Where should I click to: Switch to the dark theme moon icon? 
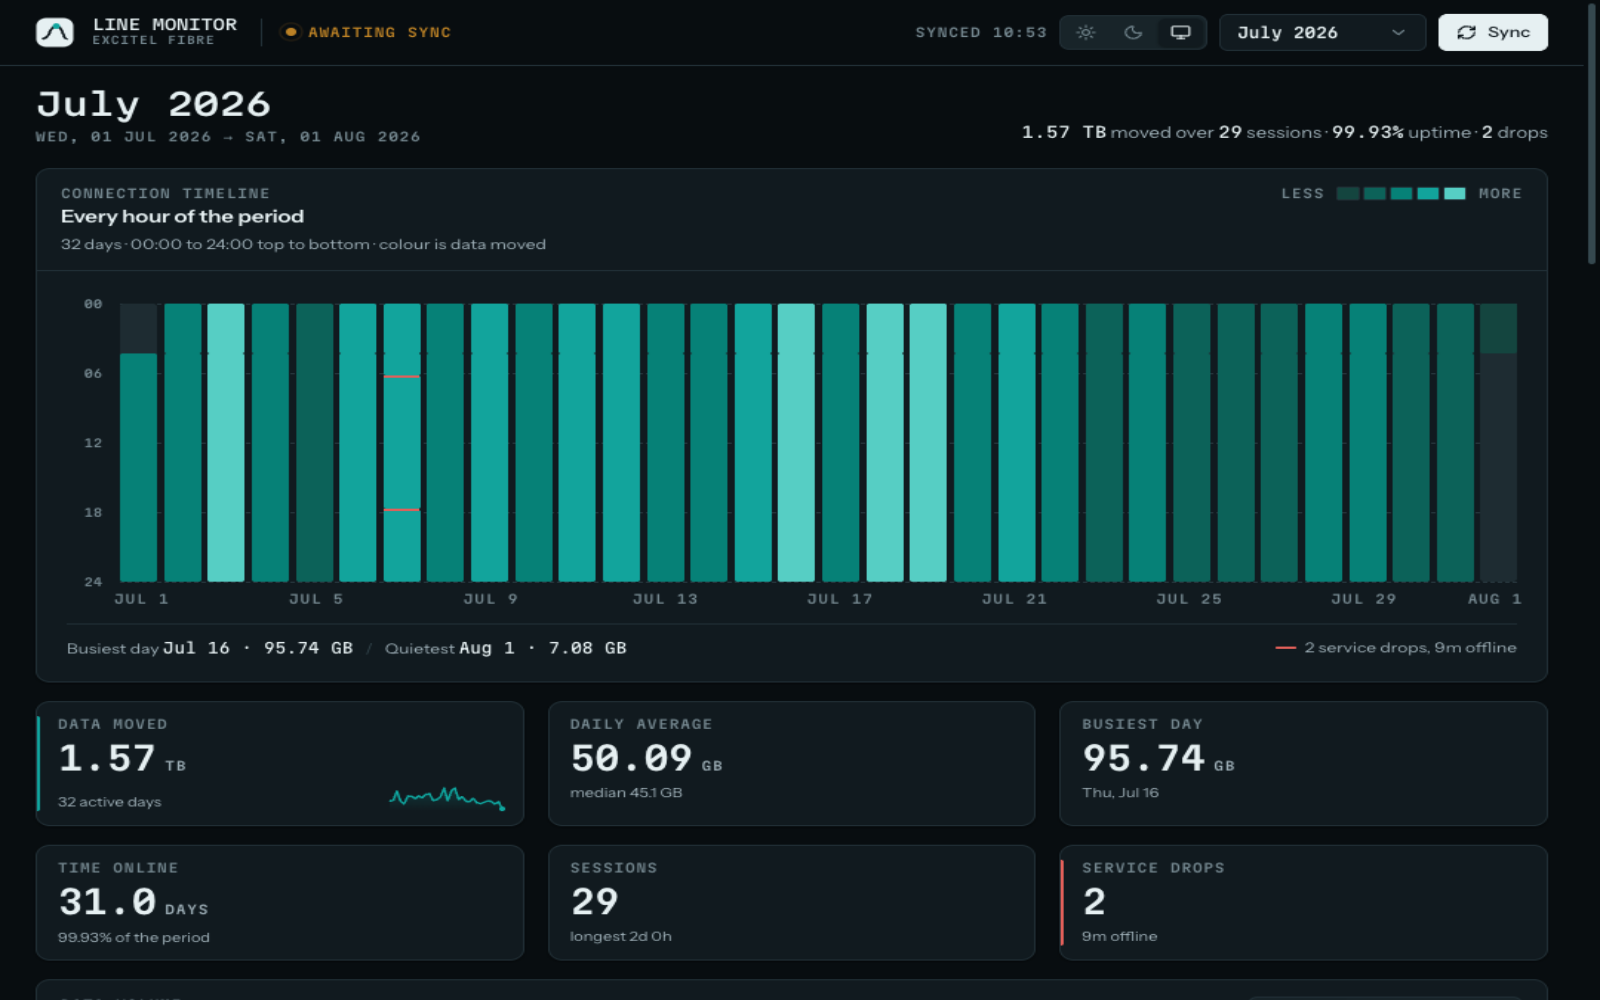pos(1133,32)
